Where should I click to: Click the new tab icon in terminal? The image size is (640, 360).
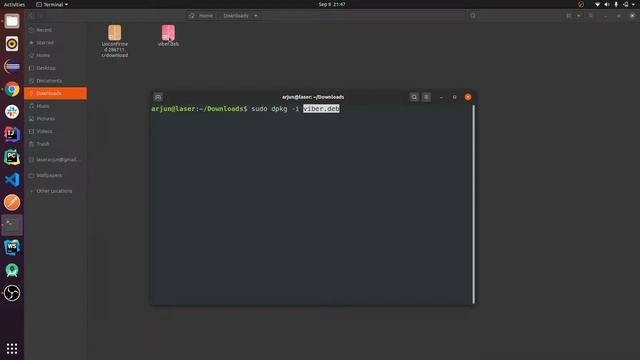158,97
